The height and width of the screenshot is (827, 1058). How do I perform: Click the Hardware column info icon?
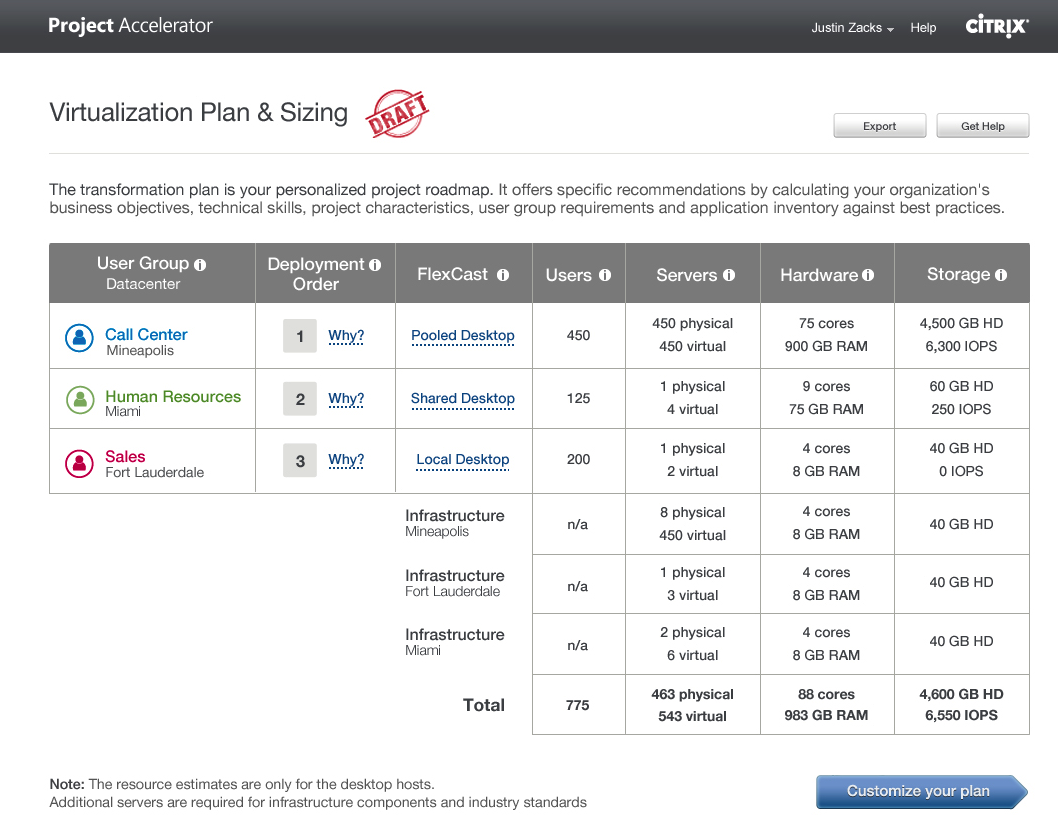[x=868, y=275]
